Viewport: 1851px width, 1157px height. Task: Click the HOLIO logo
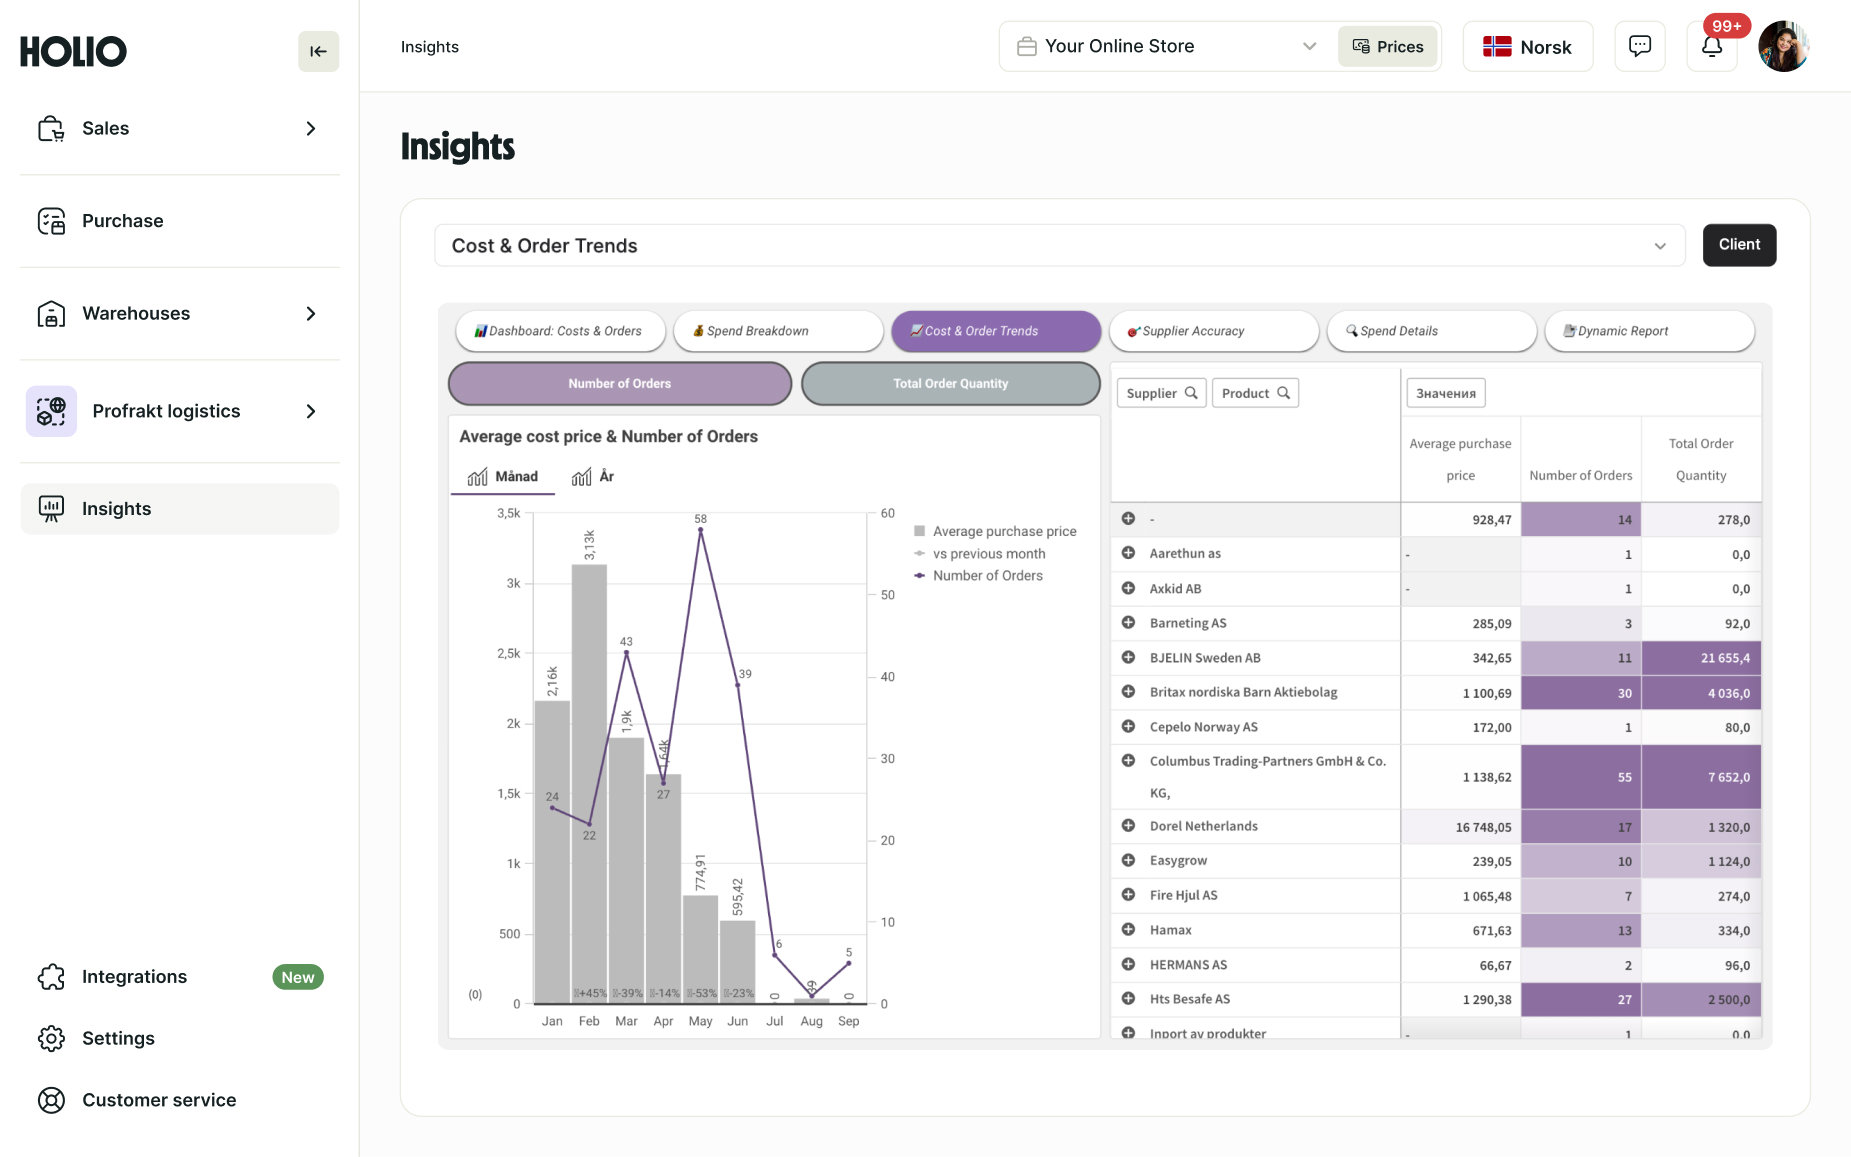73,51
